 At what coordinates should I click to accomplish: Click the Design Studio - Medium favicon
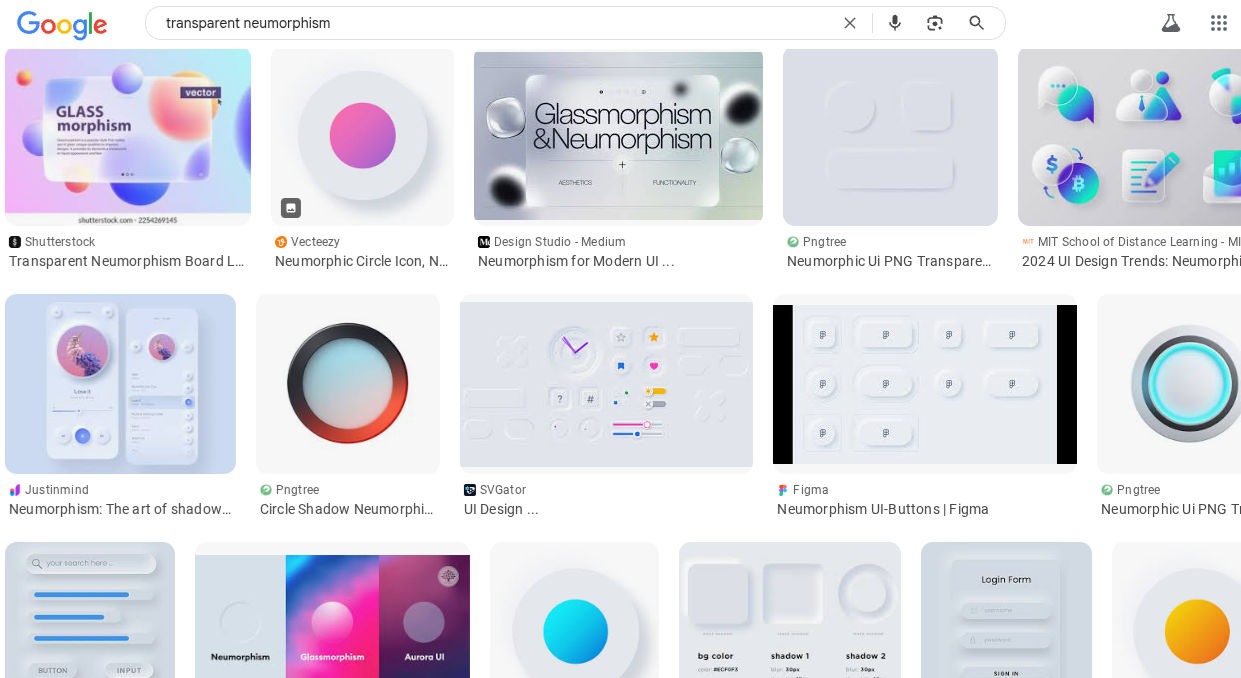[484, 242]
